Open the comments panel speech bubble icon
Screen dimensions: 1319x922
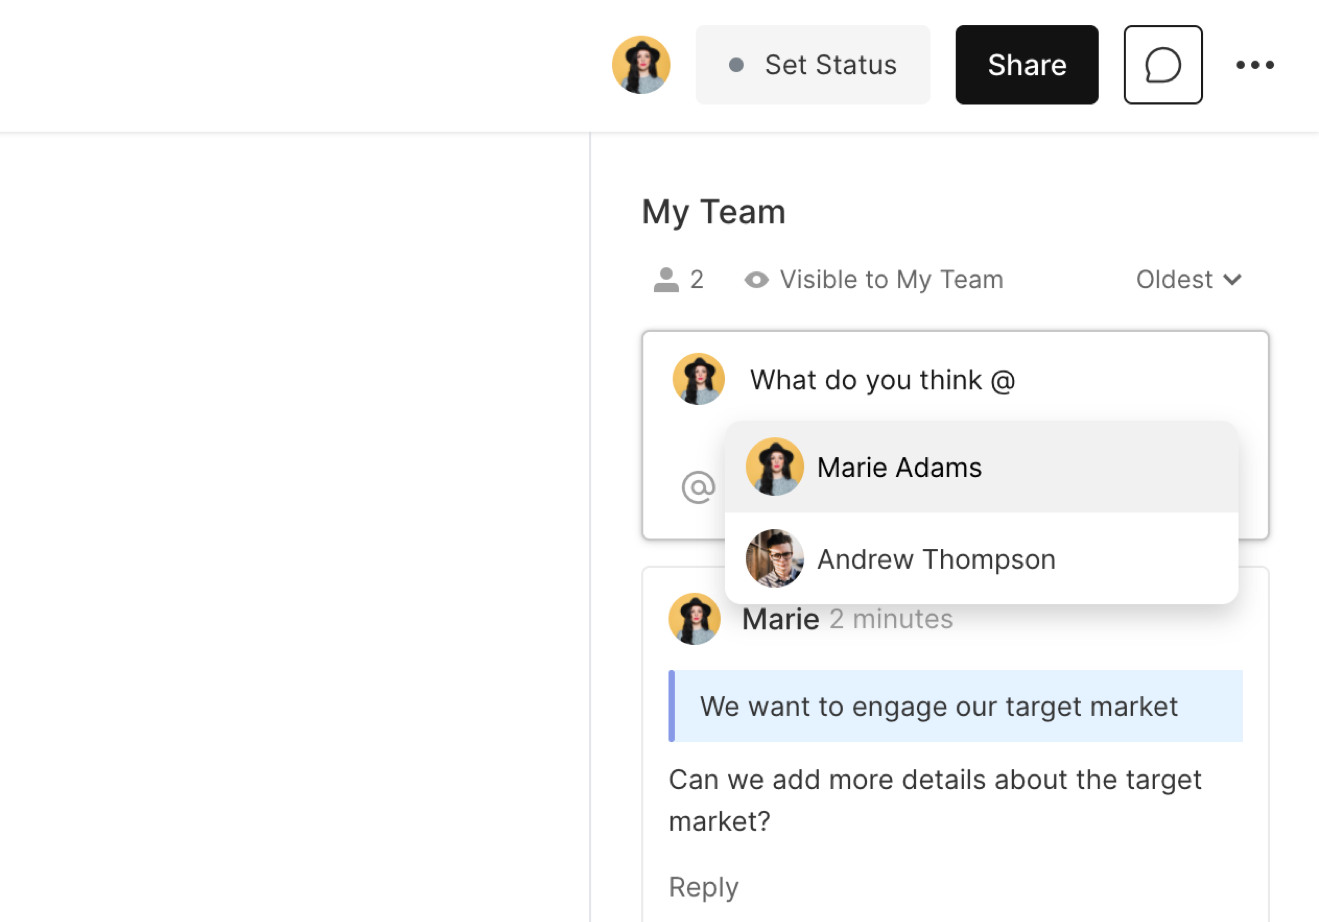pos(1162,65)
